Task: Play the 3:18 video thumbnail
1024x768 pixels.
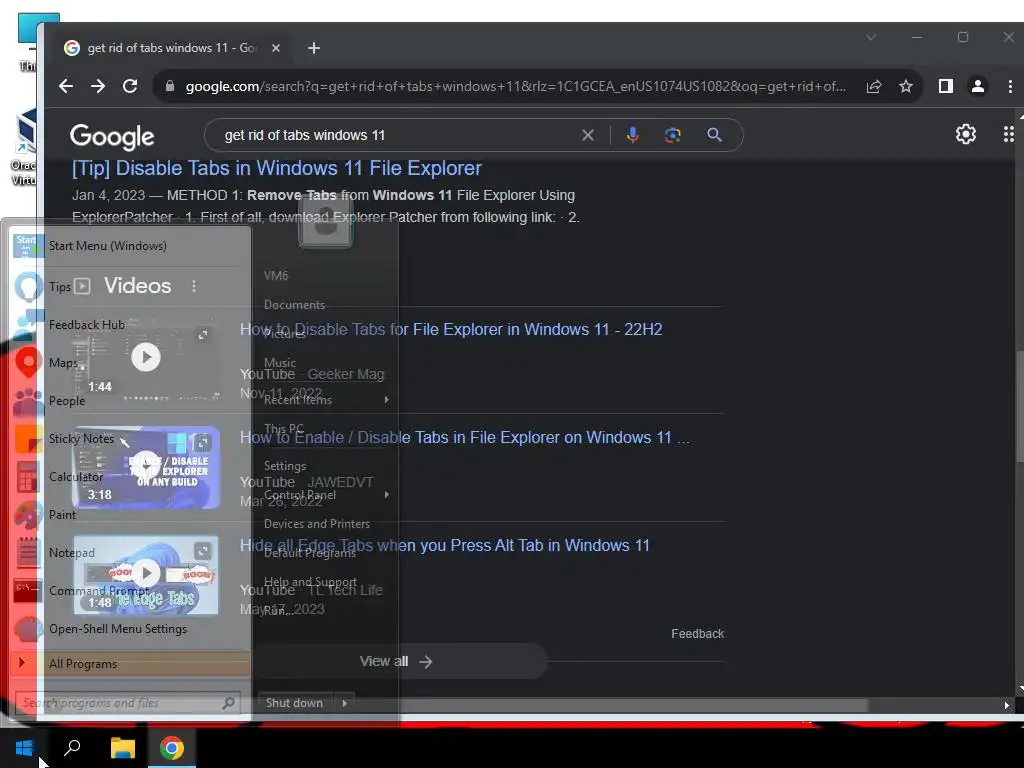Action: point(146,467)
